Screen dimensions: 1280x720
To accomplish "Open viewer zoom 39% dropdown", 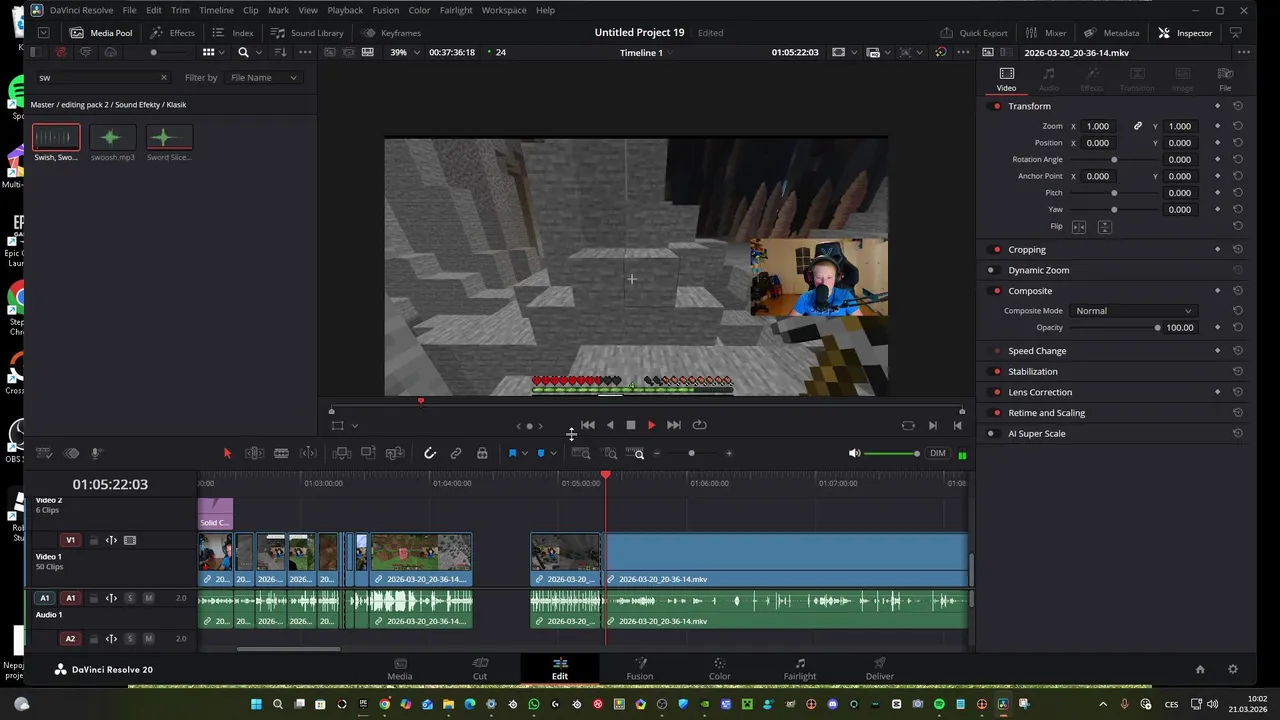I will (x=404, y=52).
